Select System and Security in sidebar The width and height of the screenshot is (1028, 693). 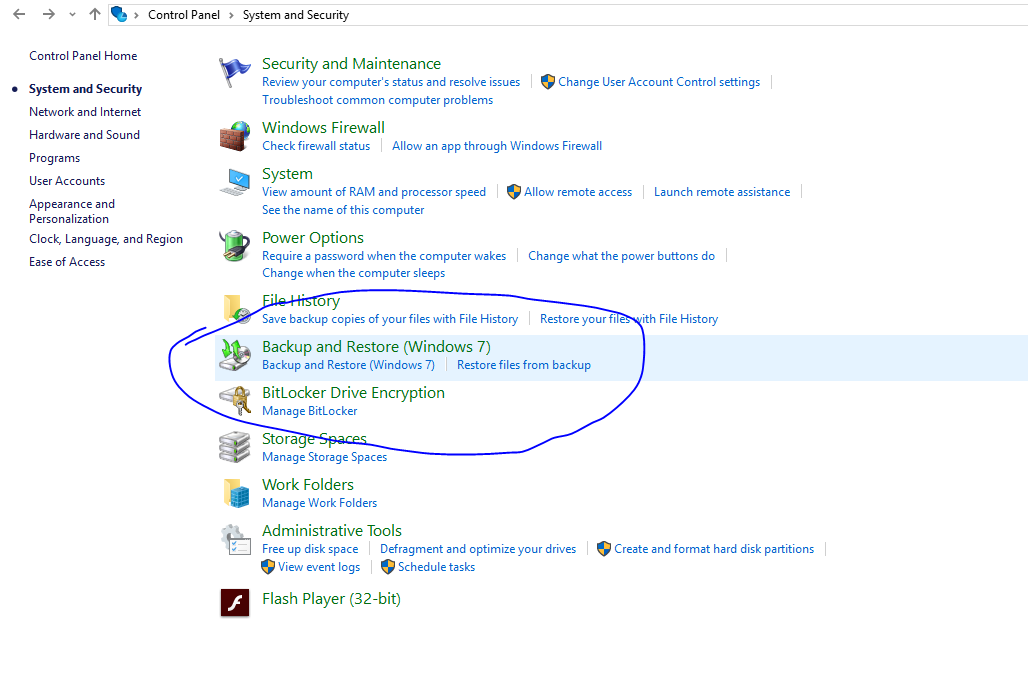pyautogui.click(x=85, y=89)
